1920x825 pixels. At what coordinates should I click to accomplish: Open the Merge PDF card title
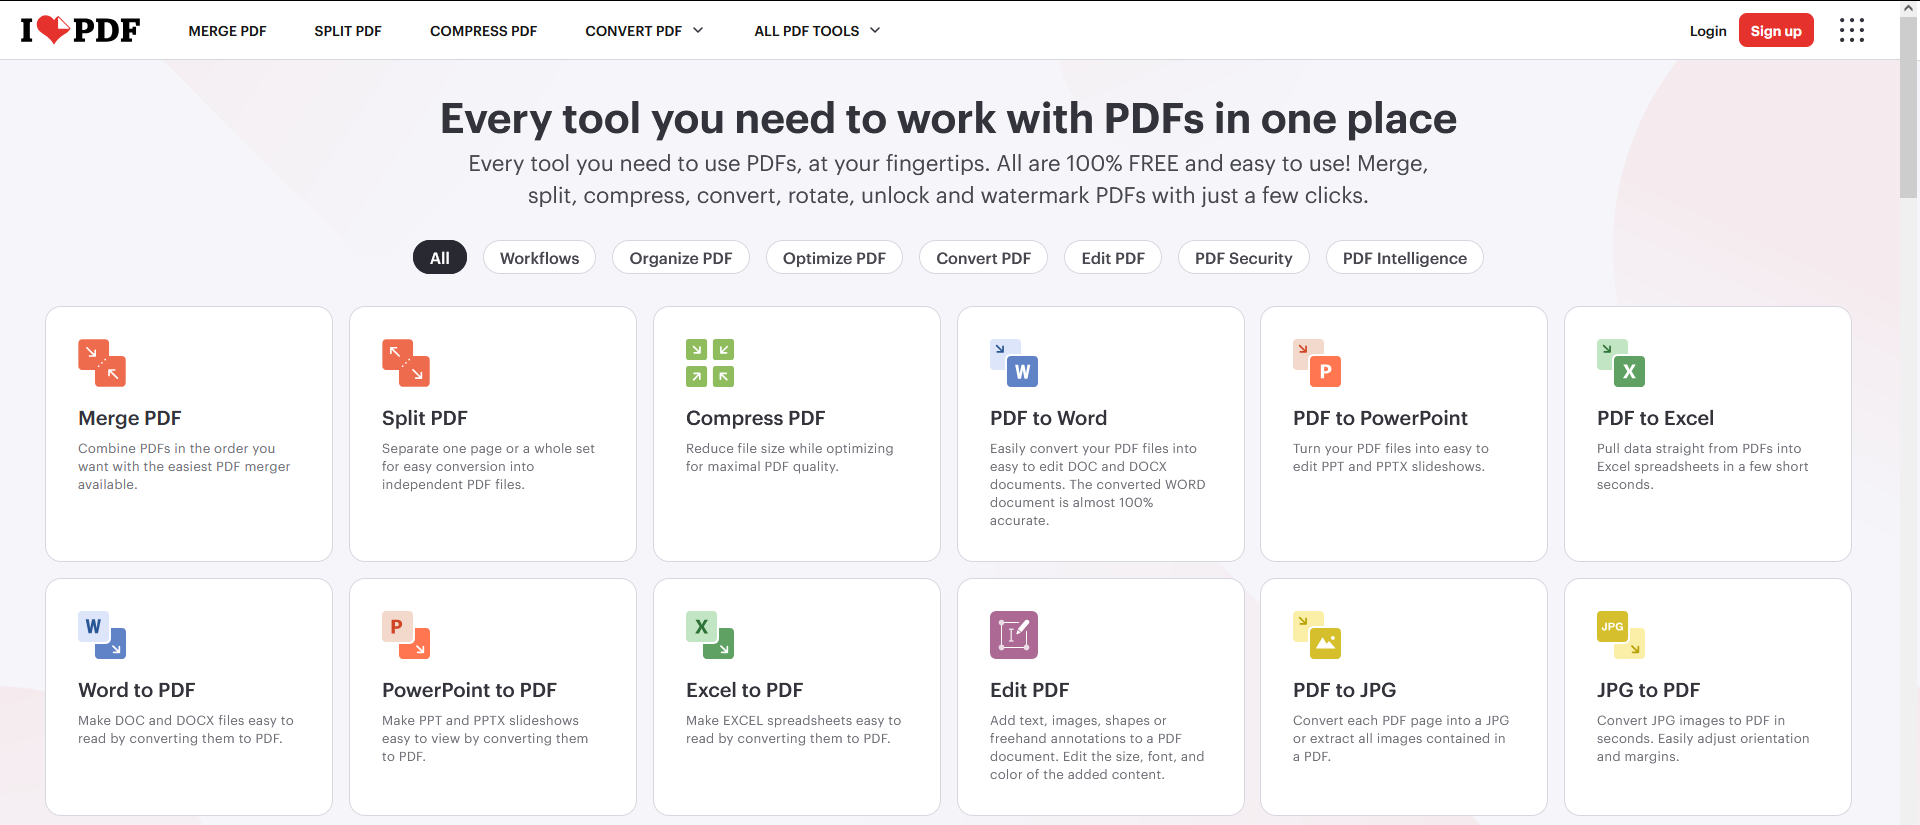[130, 418]
